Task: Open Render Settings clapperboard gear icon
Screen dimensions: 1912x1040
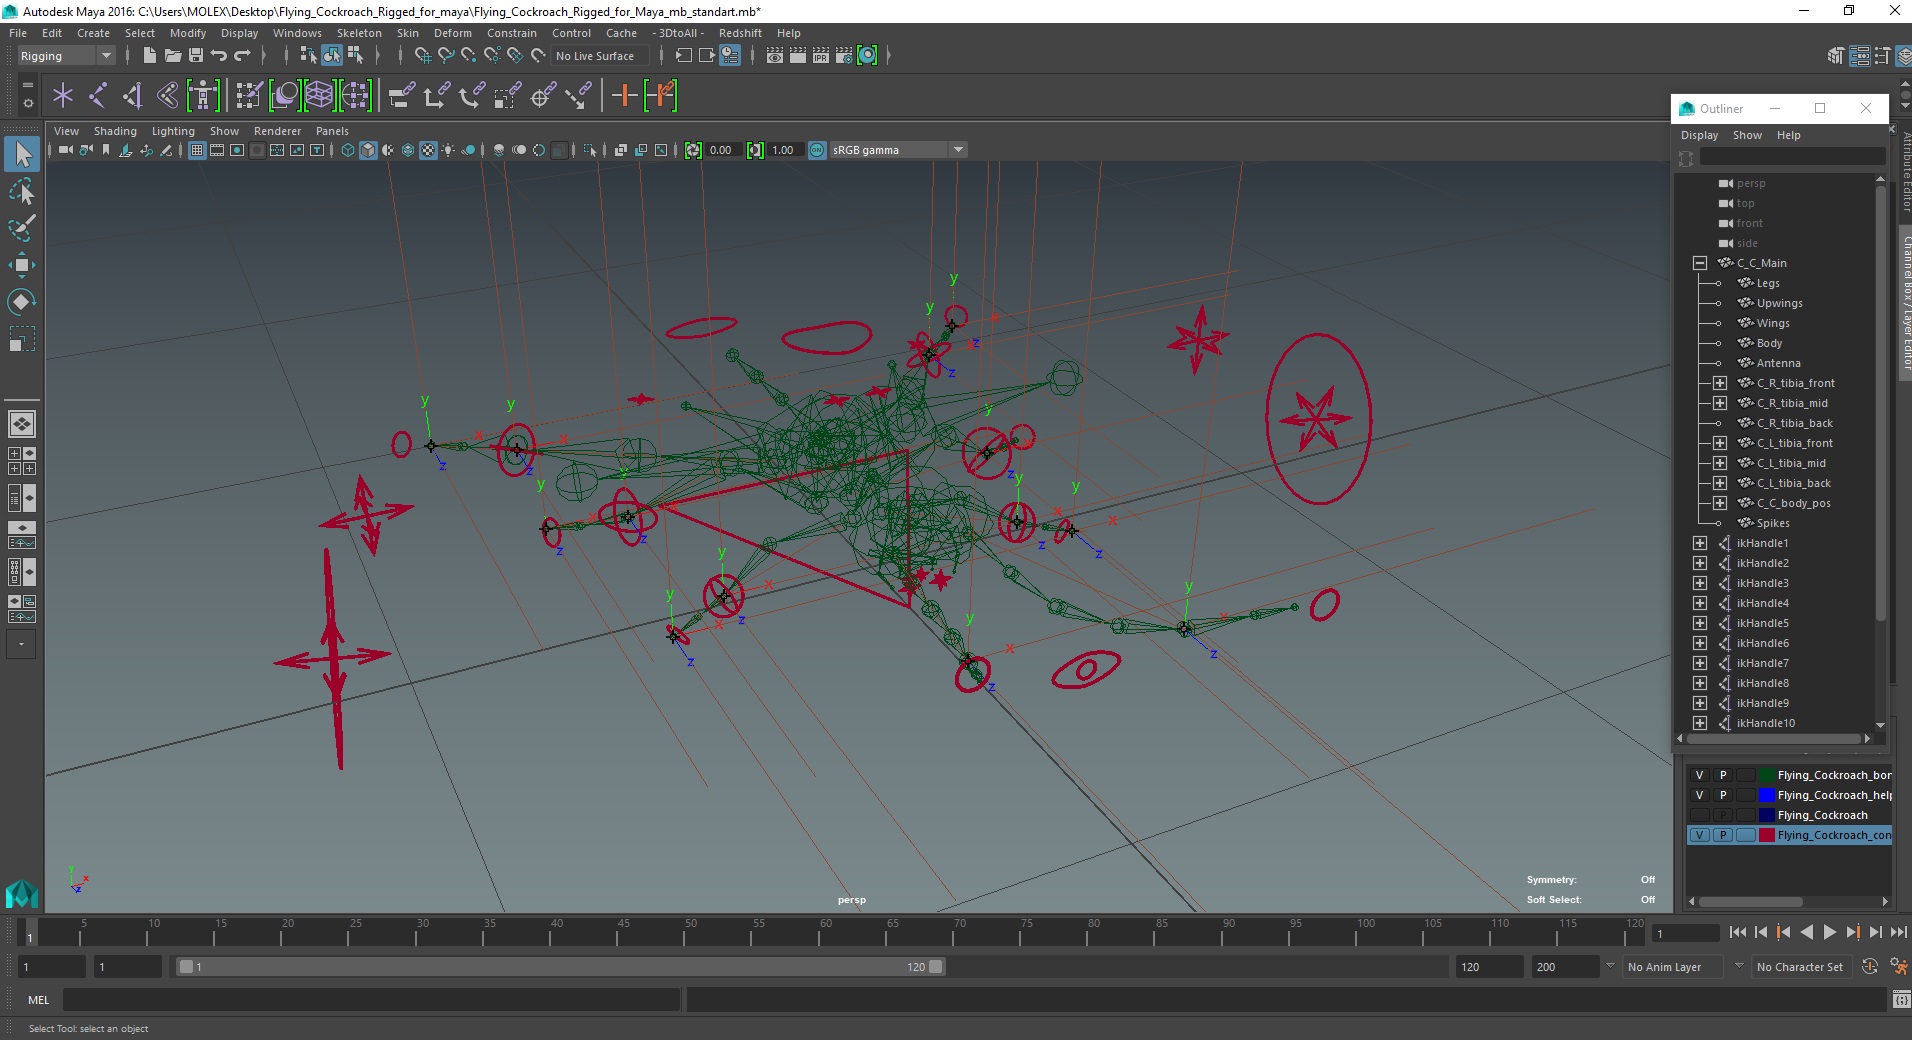Action: coord(844,56)
